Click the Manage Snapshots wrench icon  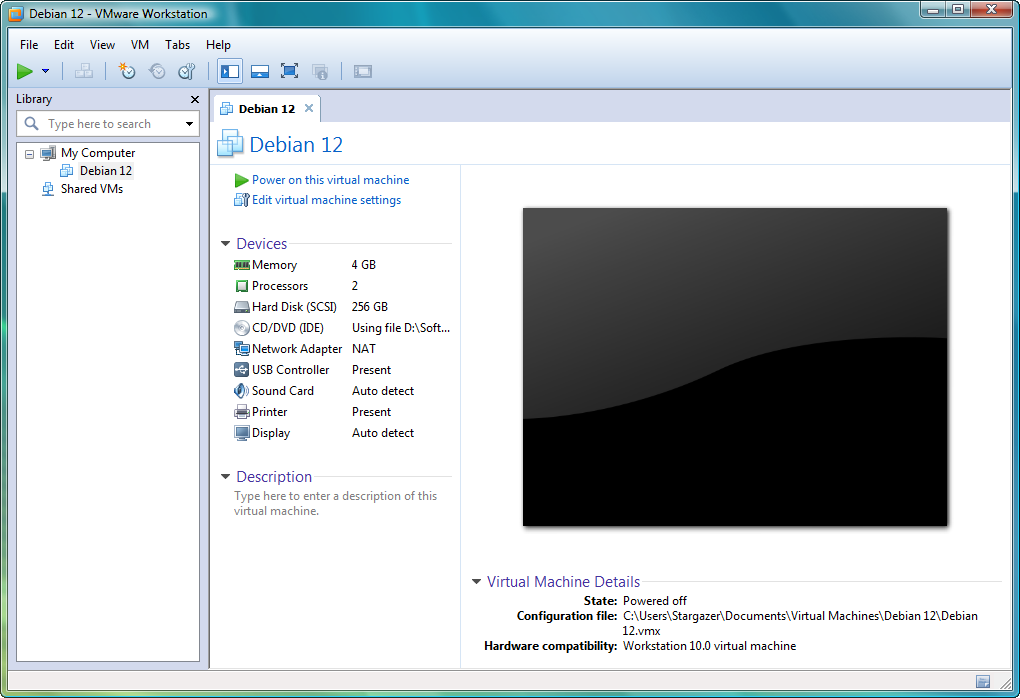point(186,71)
